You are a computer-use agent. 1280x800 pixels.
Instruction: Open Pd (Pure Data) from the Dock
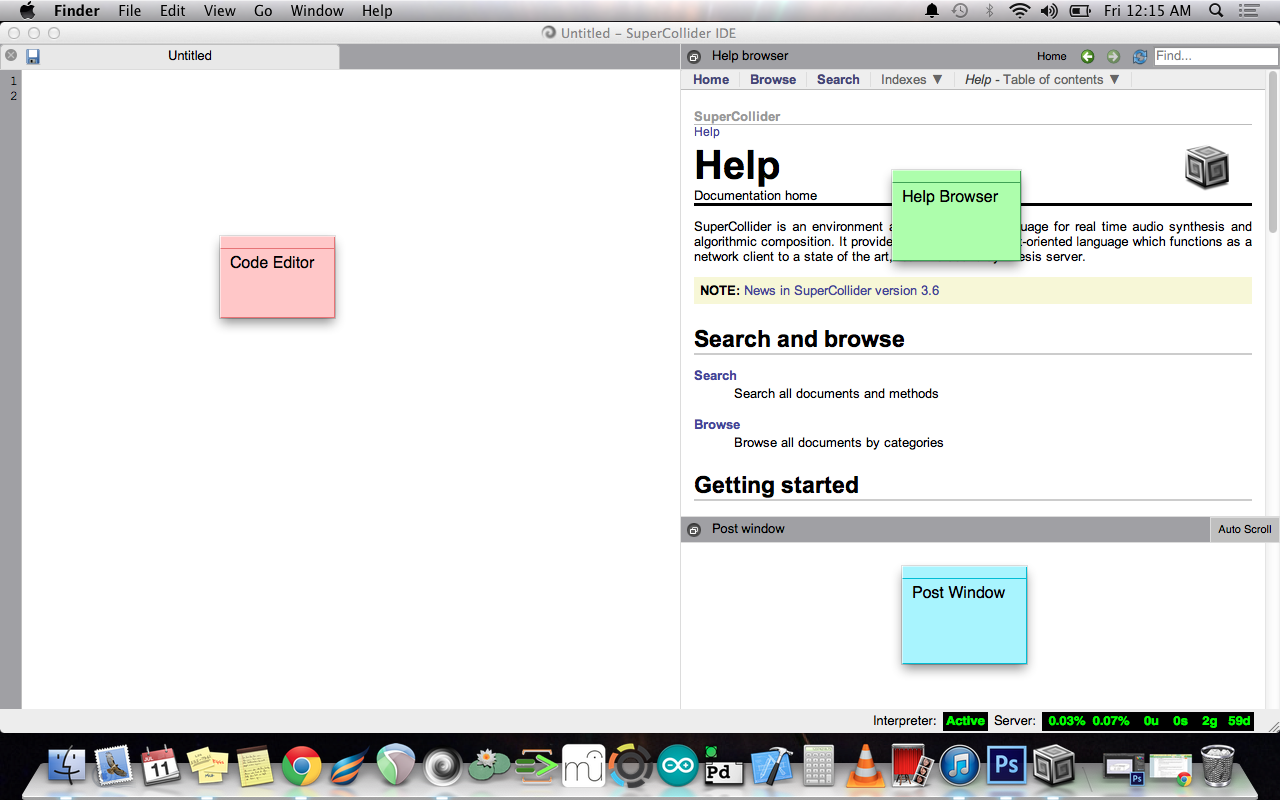pyautogui.click(x=722, y=767)
